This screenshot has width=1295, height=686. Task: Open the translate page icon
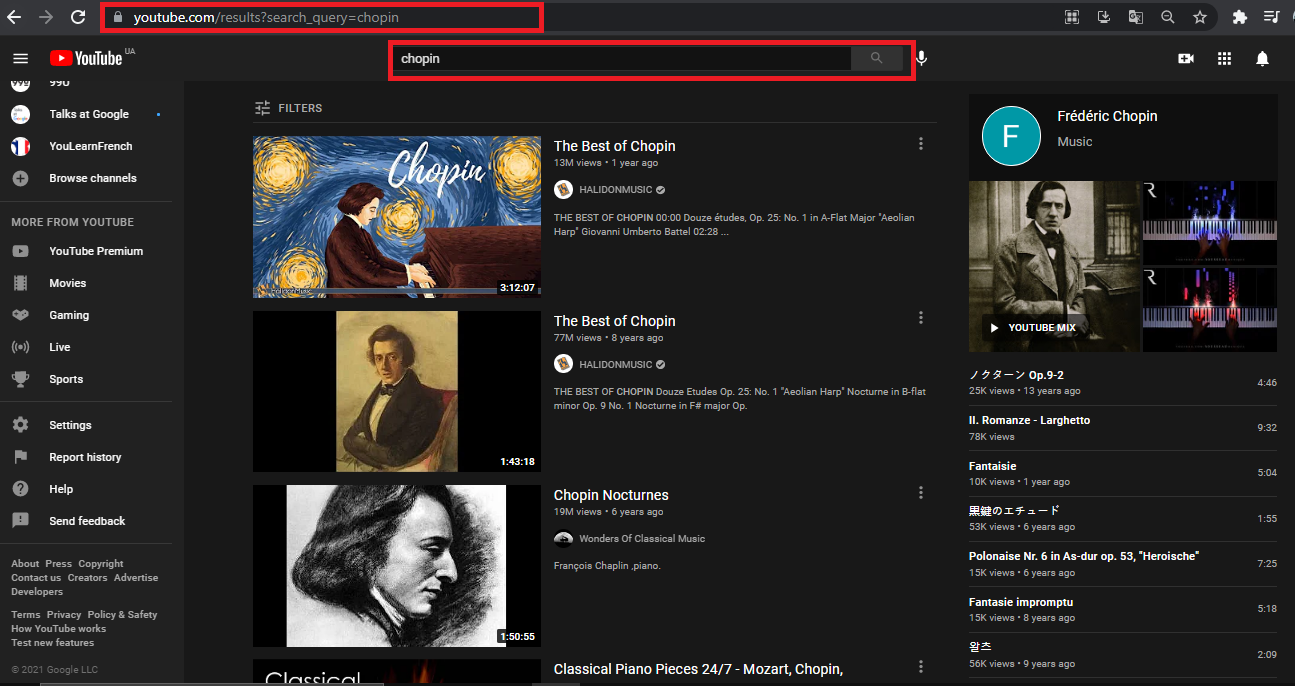tap(1136, 17)
